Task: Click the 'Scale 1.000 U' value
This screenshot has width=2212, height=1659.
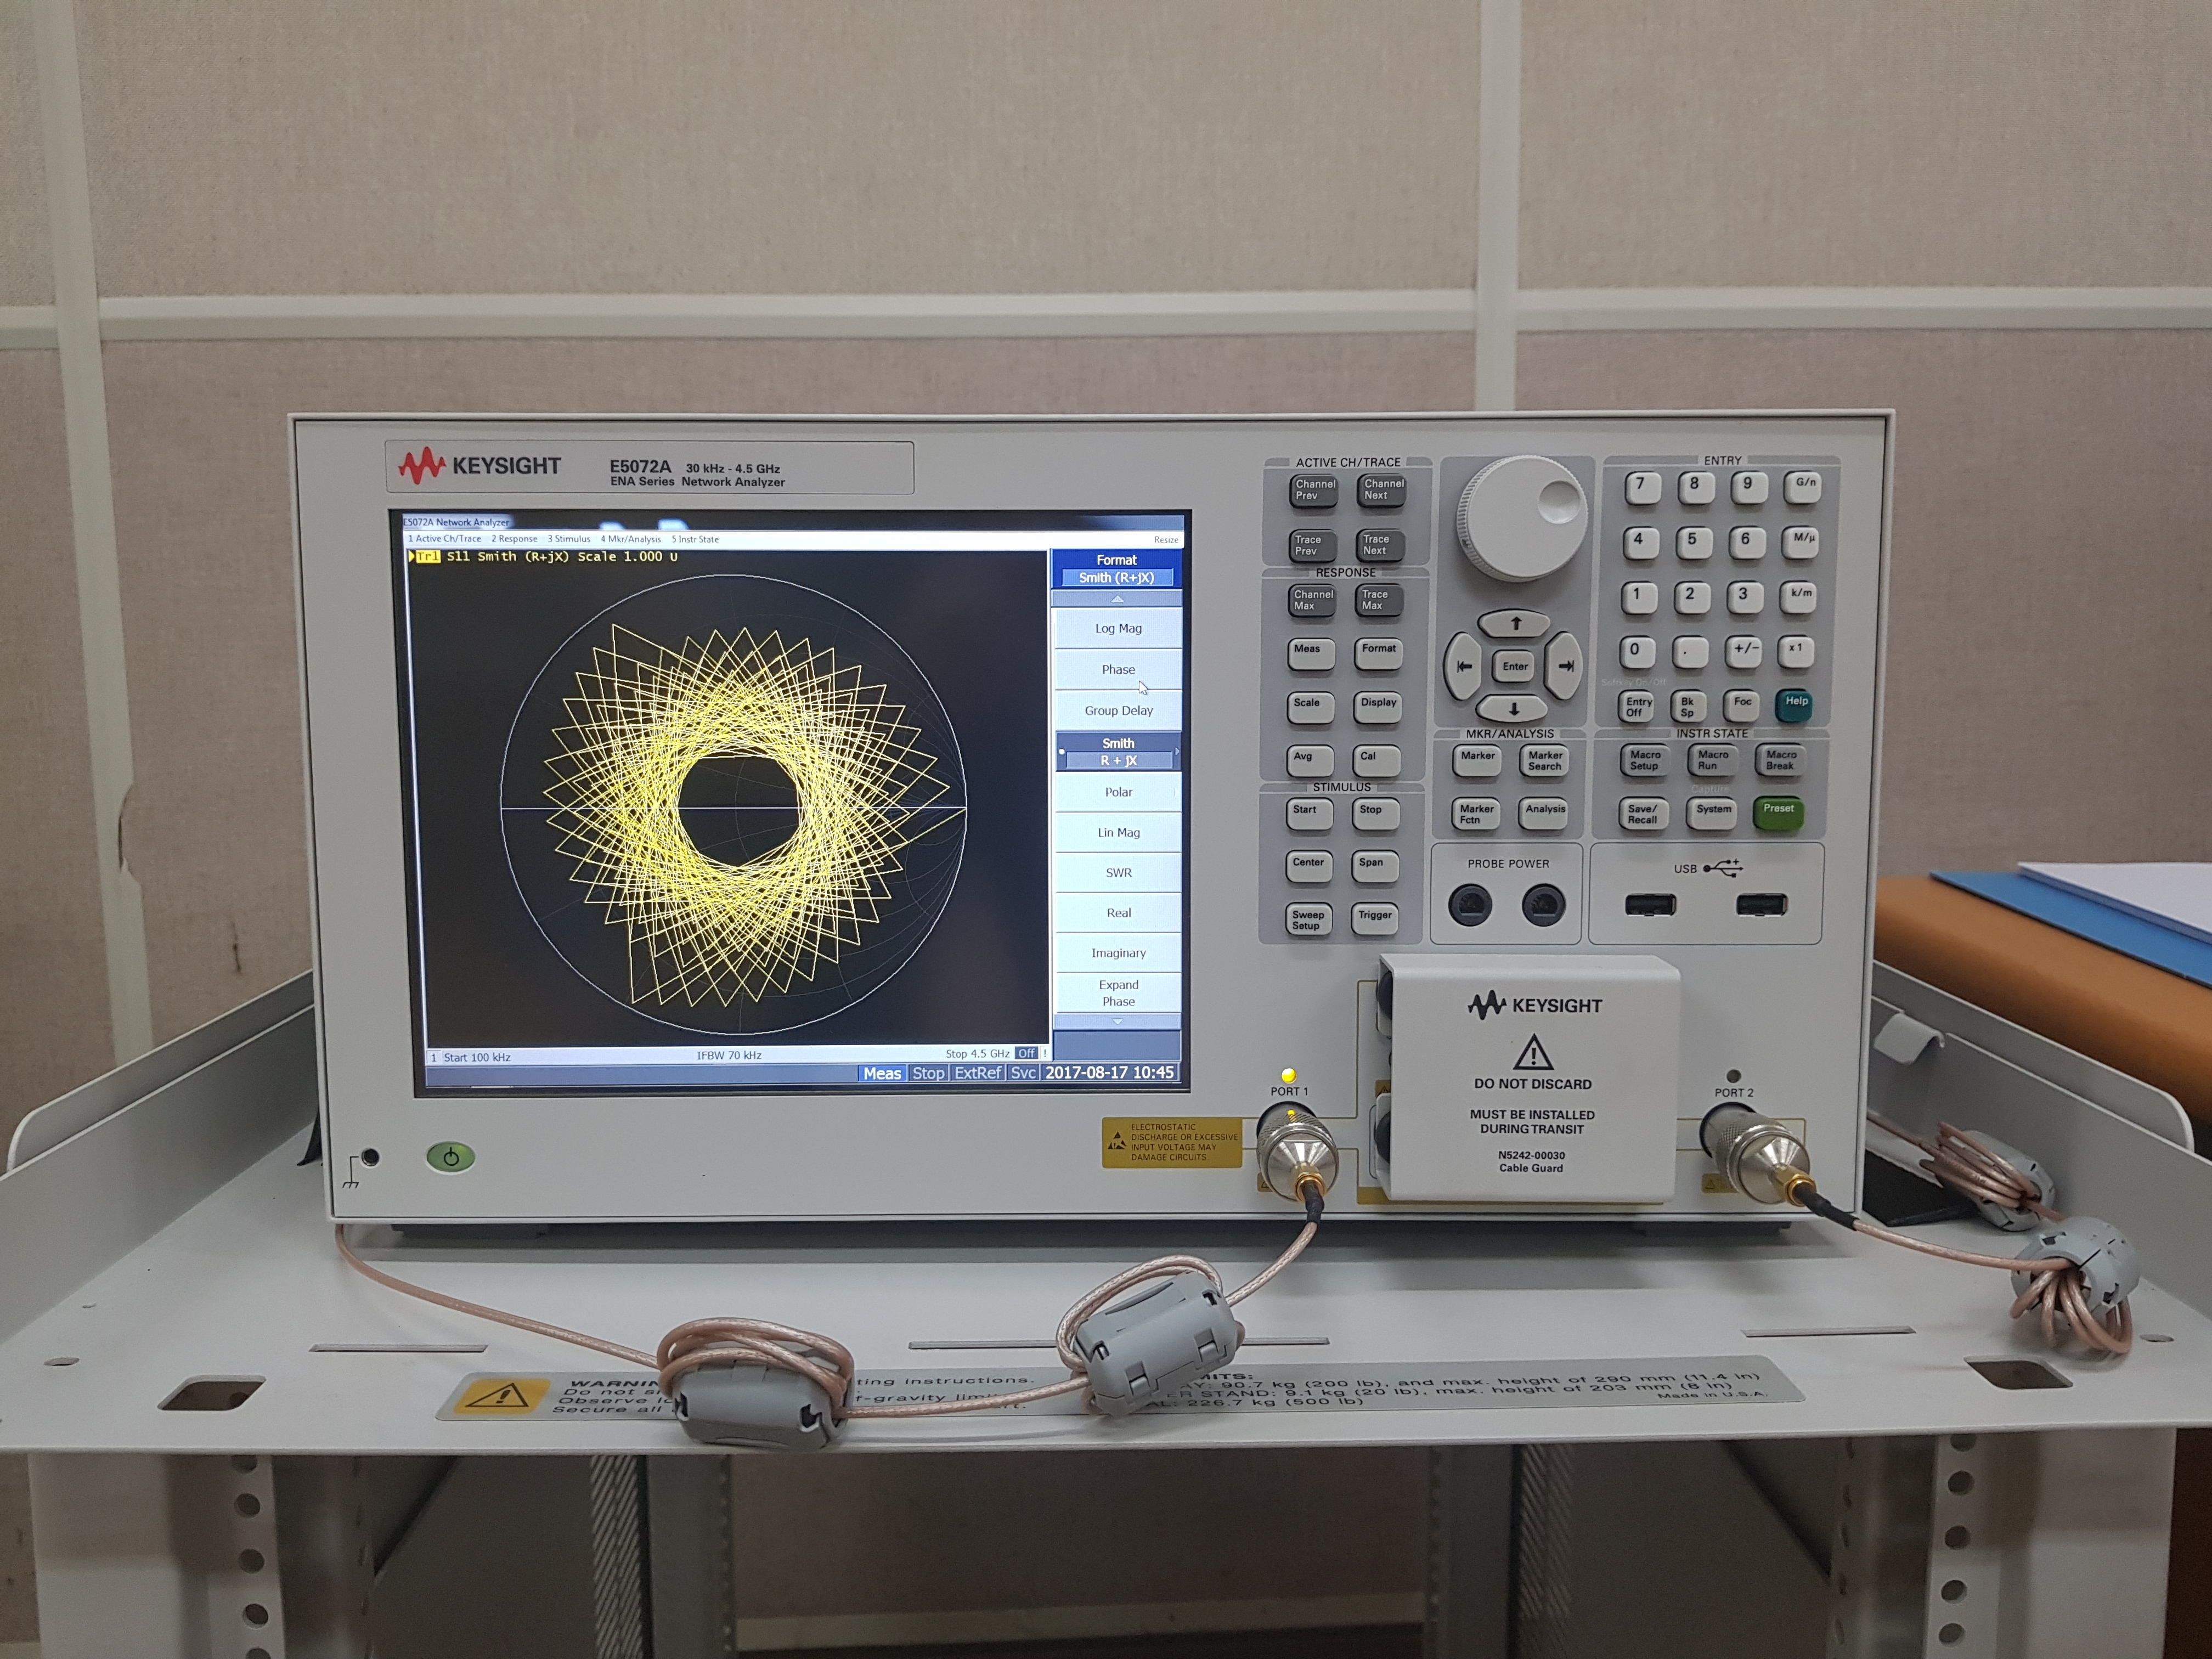Action: pos(627,556)
